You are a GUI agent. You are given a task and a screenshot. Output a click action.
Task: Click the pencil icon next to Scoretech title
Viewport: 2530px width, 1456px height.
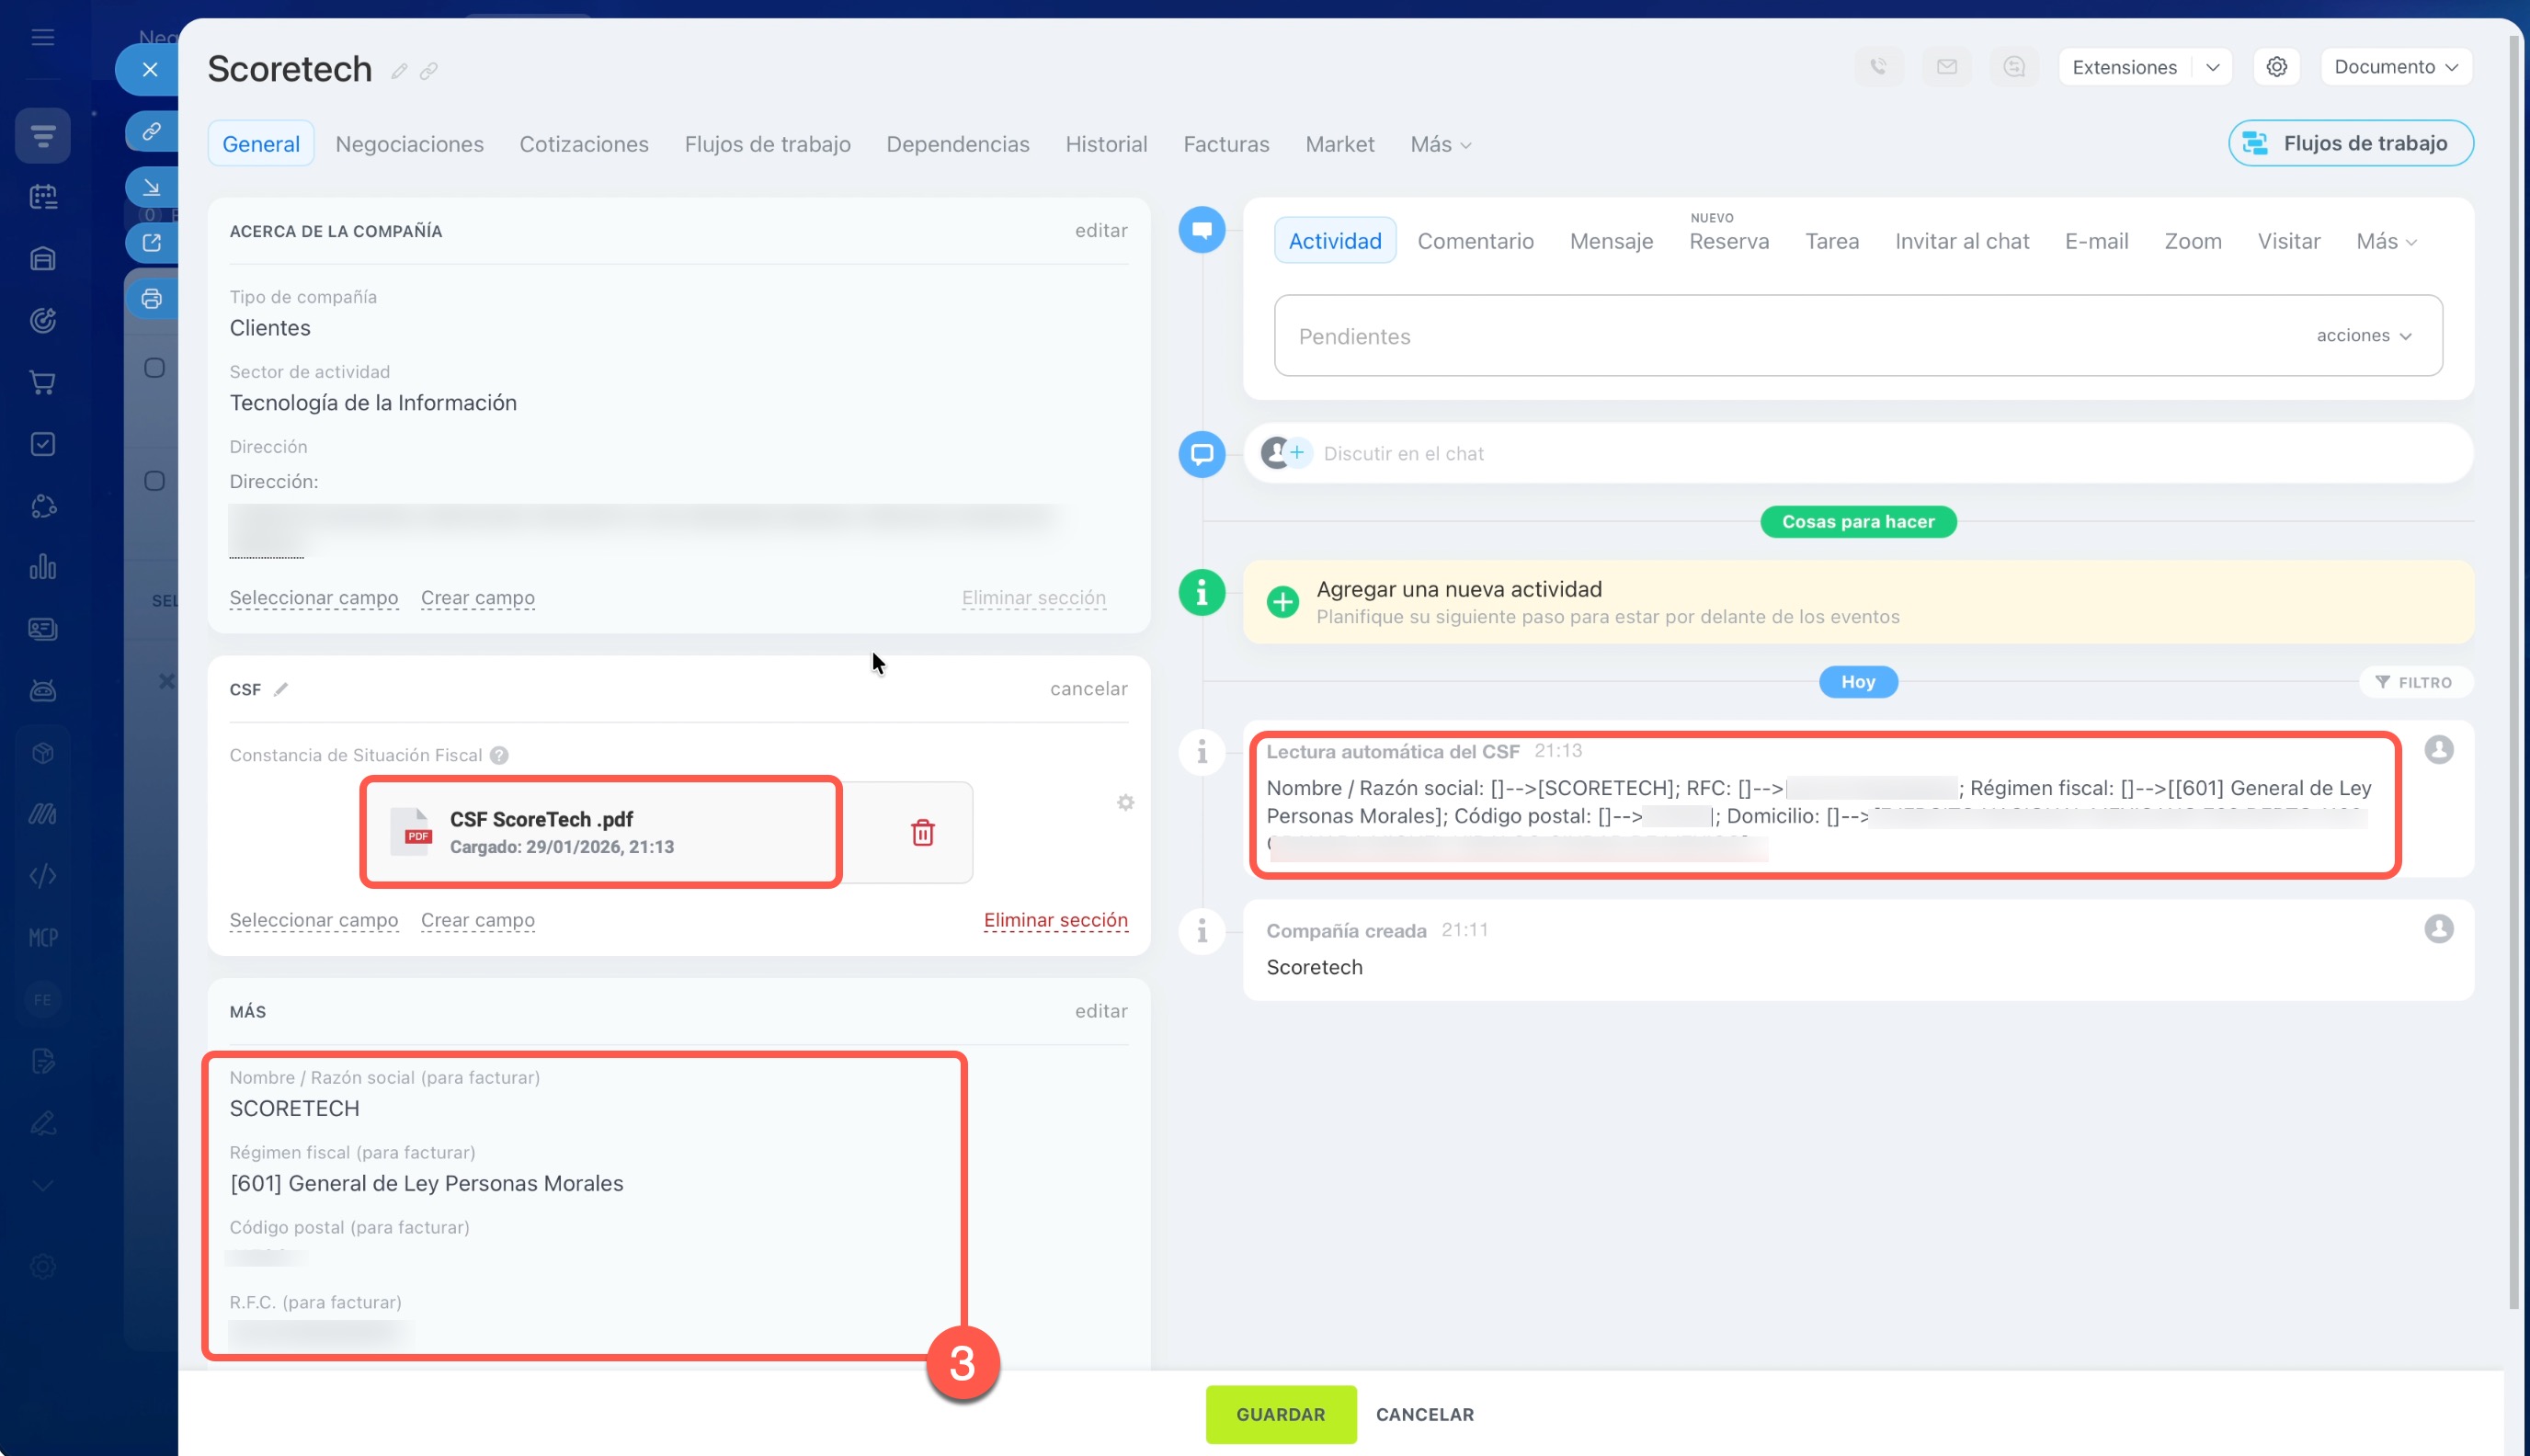(399, 71)
